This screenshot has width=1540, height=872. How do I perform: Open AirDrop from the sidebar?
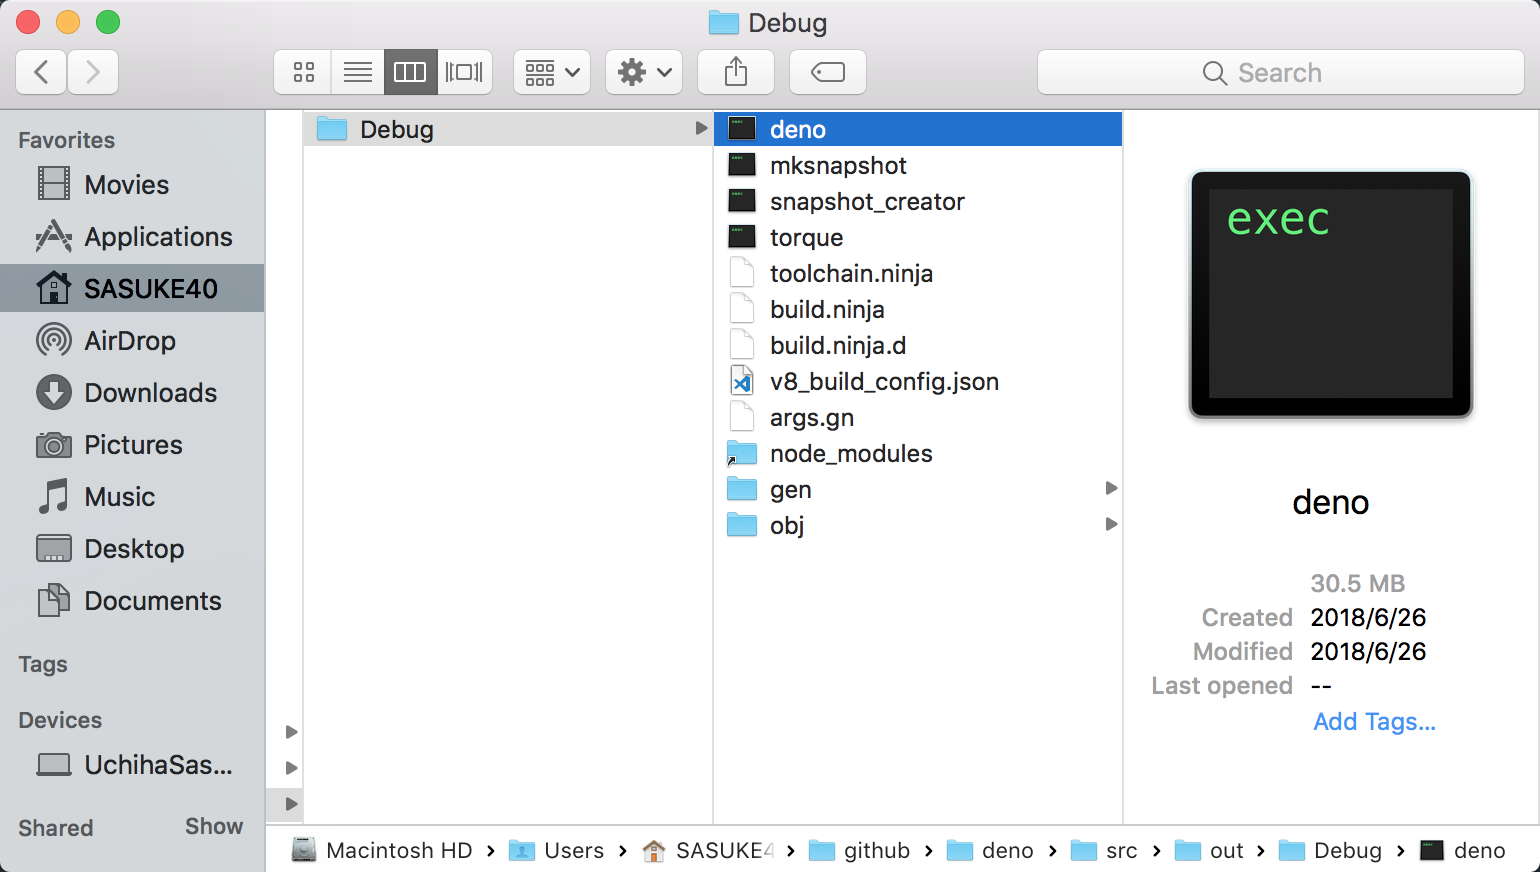(132, 341)
